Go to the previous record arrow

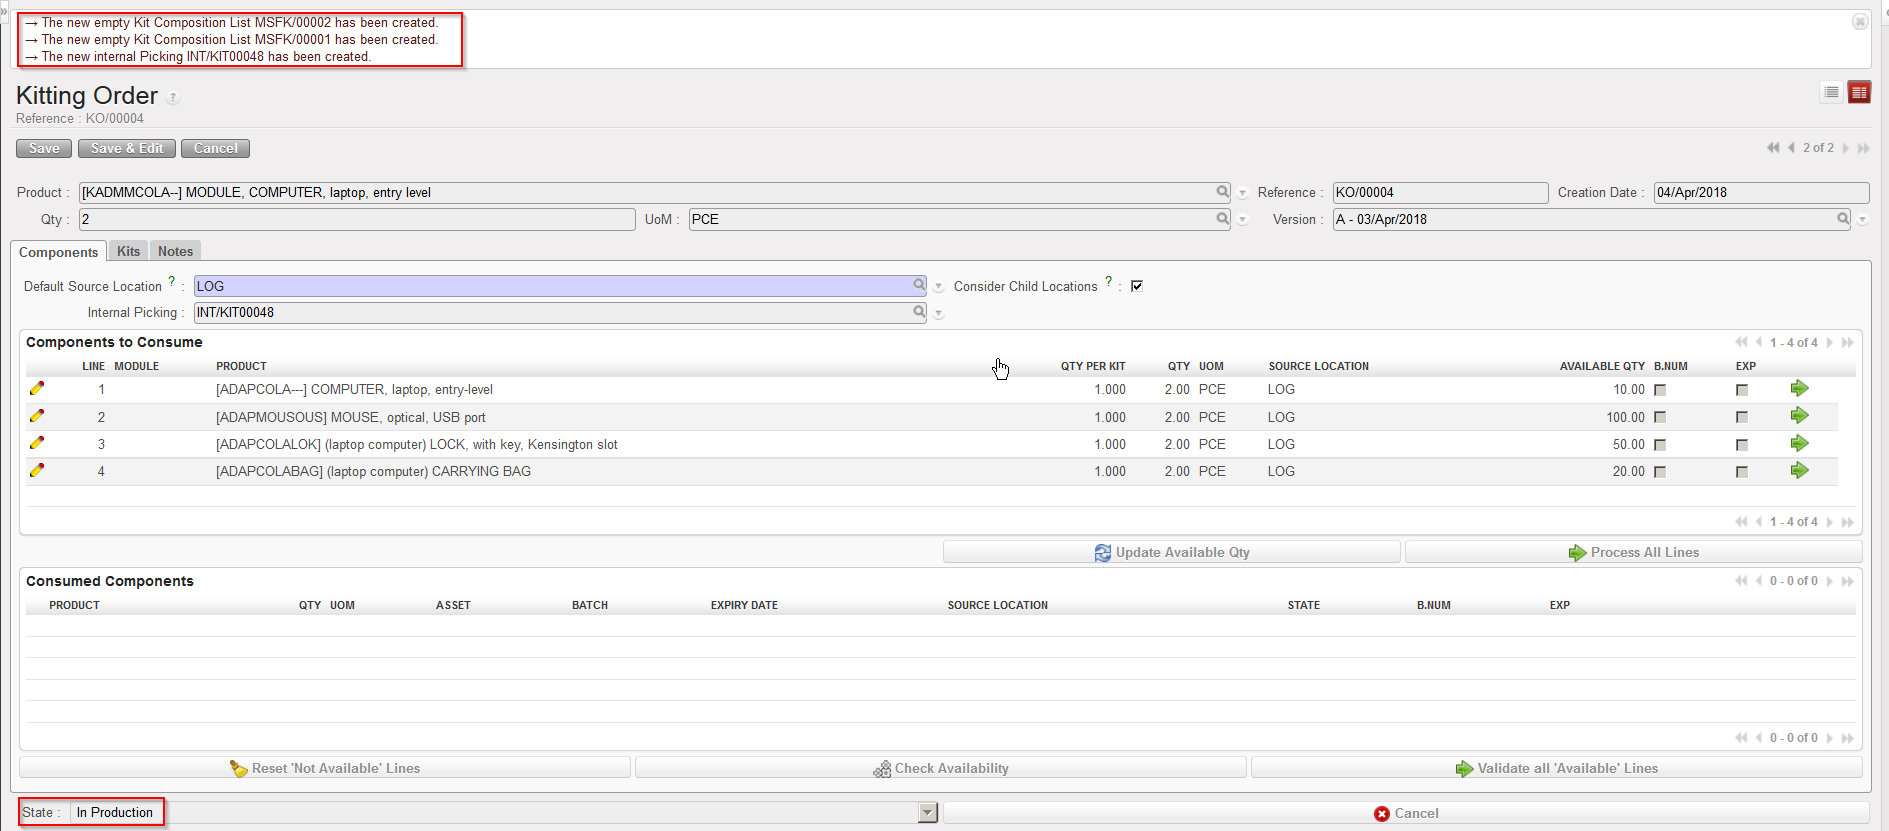1791,148
